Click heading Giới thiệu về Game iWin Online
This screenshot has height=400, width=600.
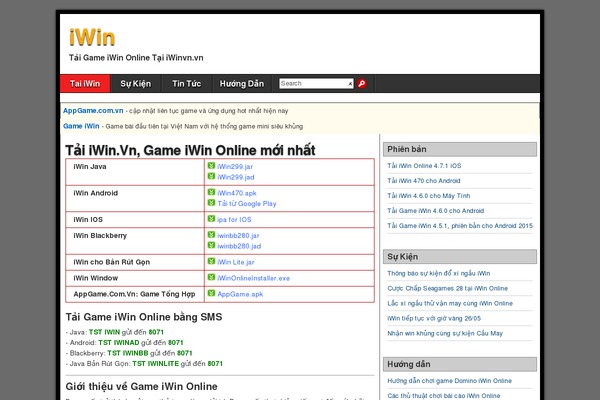click(141, 386)
